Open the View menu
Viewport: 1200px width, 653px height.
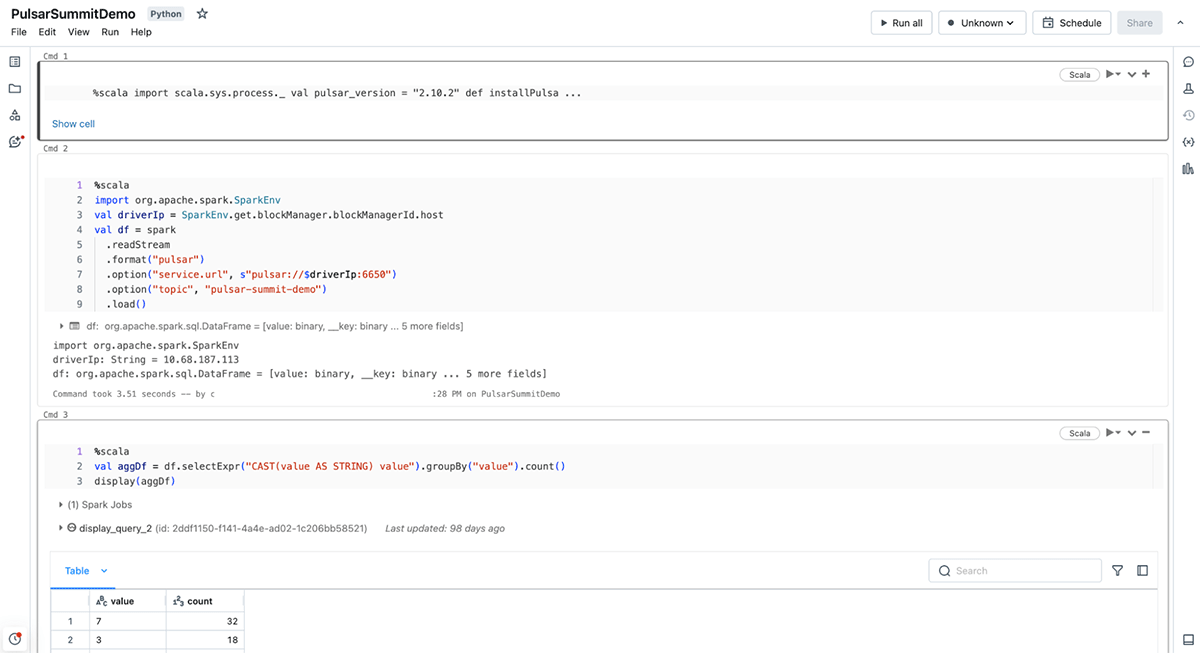pos(79,32)
